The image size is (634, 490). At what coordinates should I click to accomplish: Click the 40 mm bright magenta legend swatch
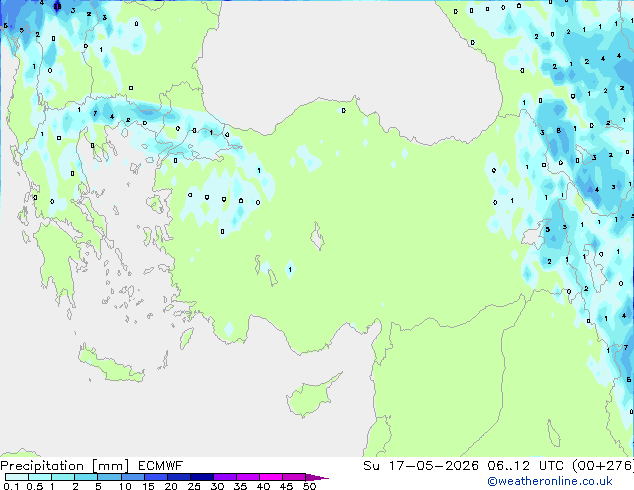[271, 477]
